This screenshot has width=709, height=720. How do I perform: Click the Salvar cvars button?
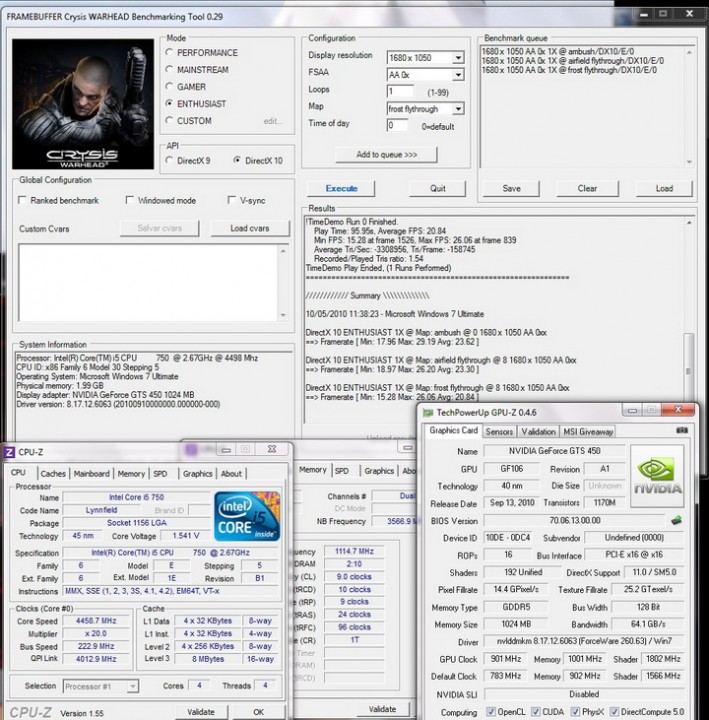[x=159, y=228]
